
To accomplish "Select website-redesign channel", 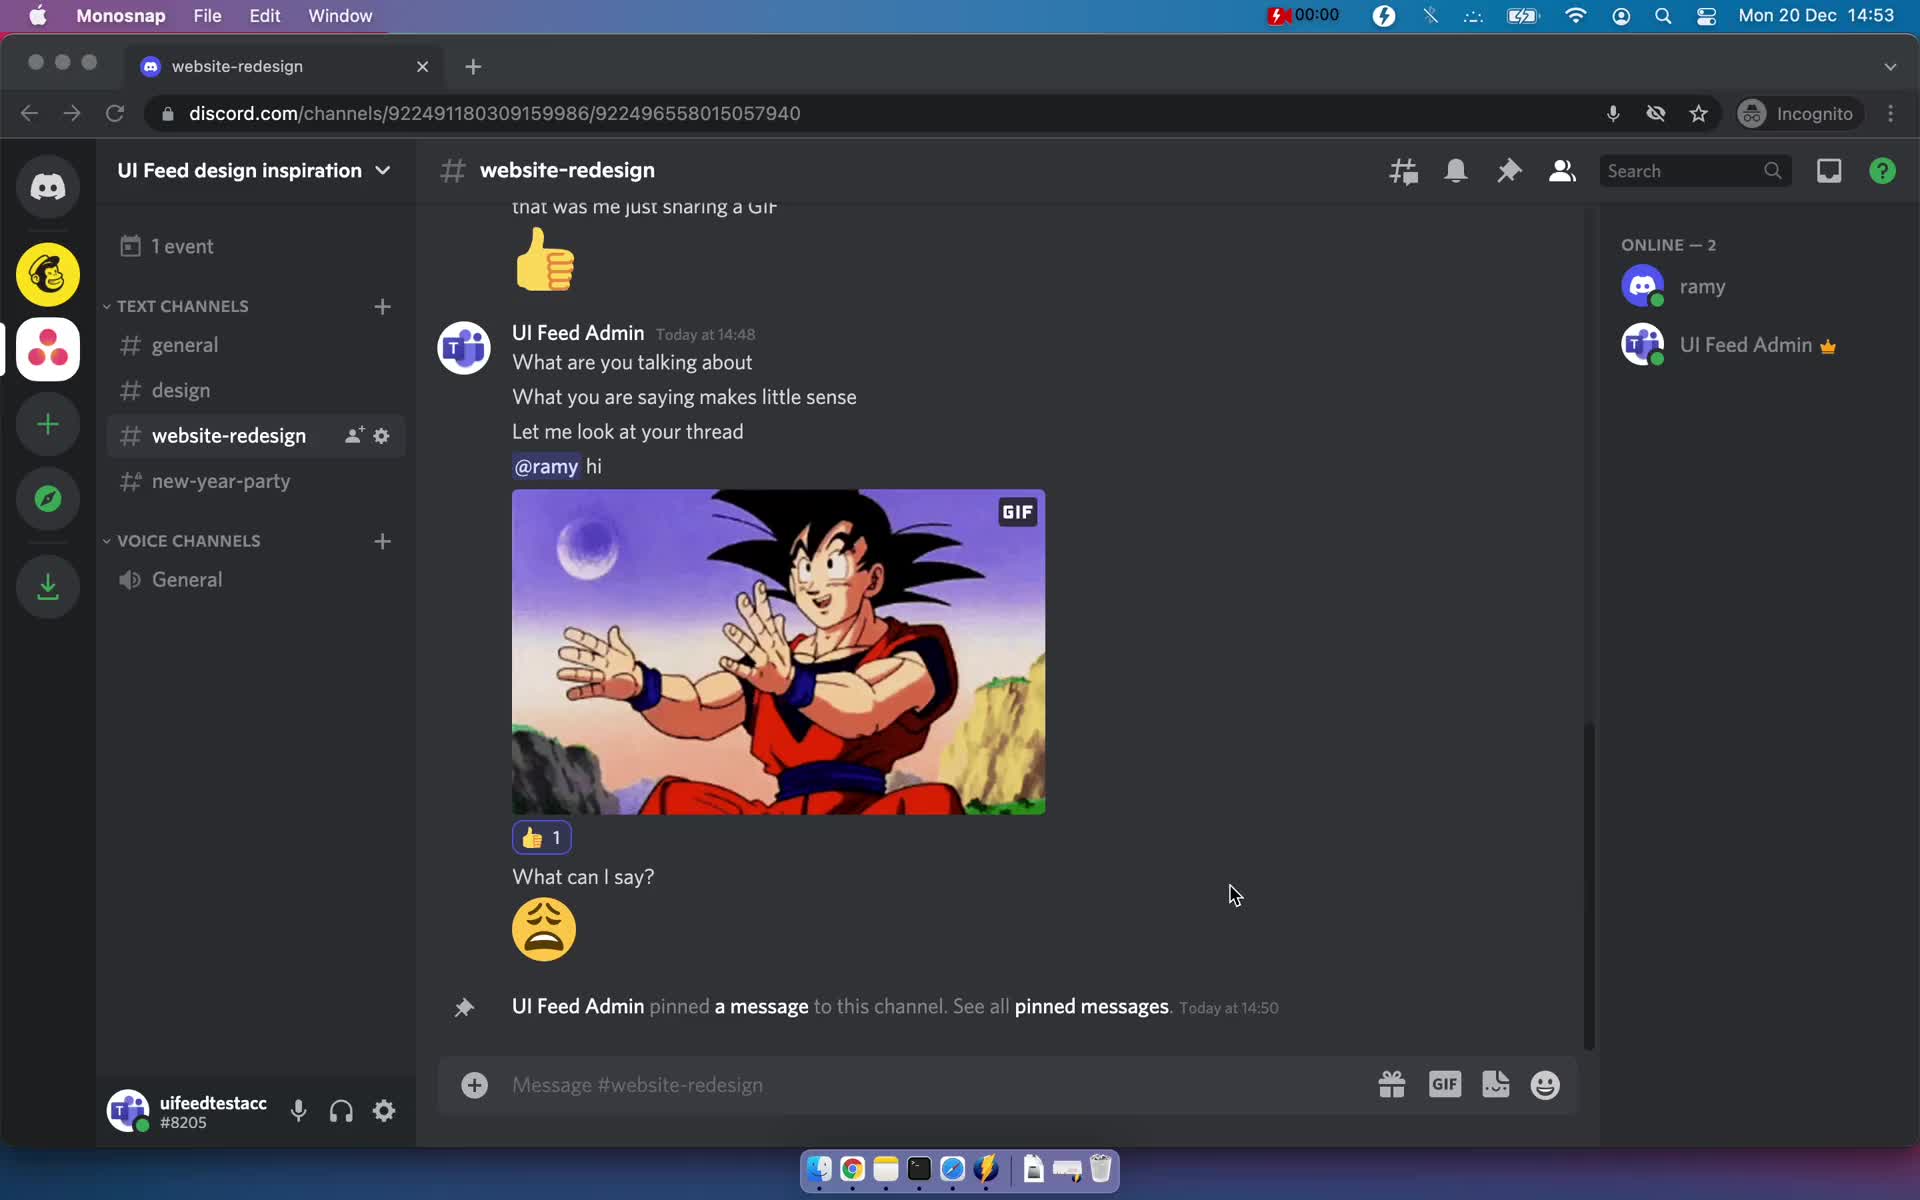I will (228, 436).
